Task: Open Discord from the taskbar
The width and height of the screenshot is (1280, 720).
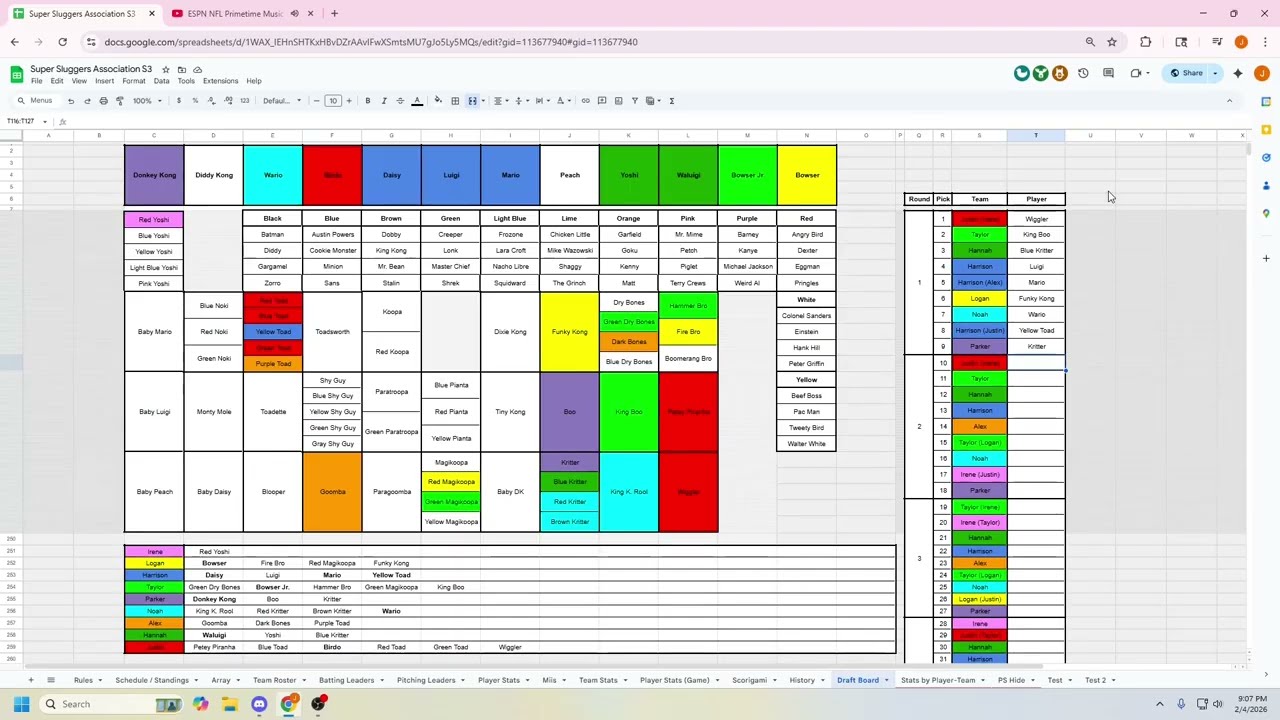Action: coord(259,704)
